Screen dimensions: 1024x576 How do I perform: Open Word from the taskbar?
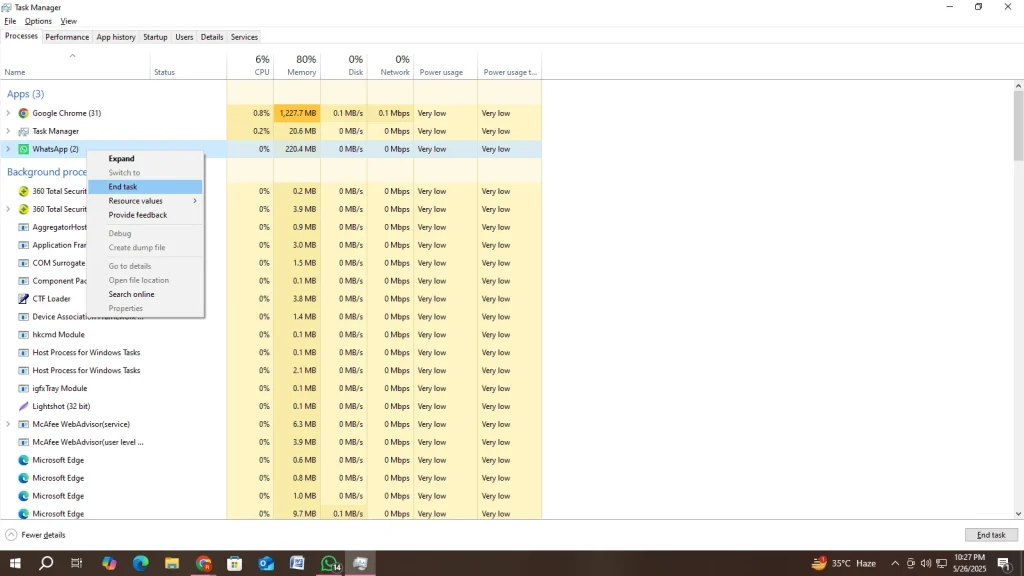pyautogui.click(x=297, y=563)
